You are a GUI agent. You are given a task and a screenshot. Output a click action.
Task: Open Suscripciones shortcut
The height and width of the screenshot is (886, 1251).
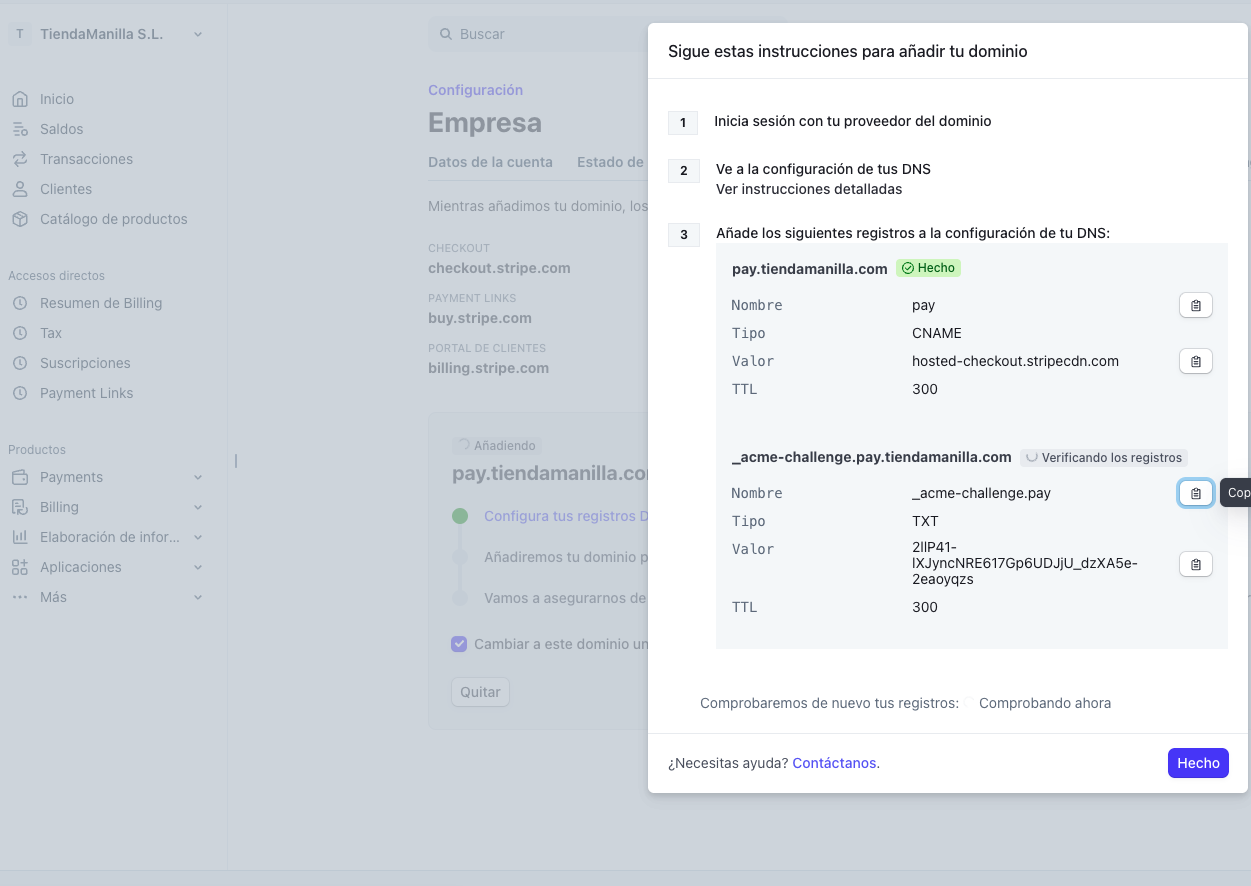pos(85,363)
